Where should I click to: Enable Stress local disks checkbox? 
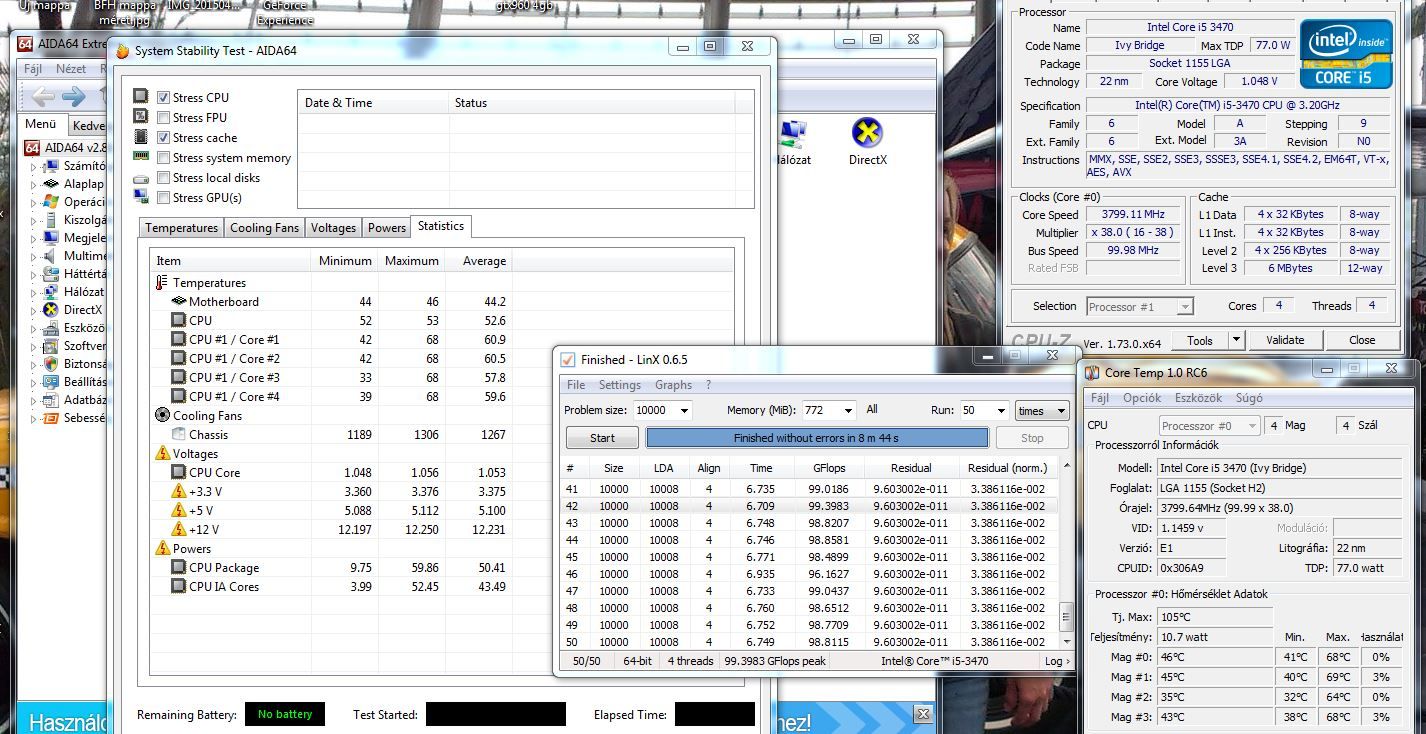164,178
